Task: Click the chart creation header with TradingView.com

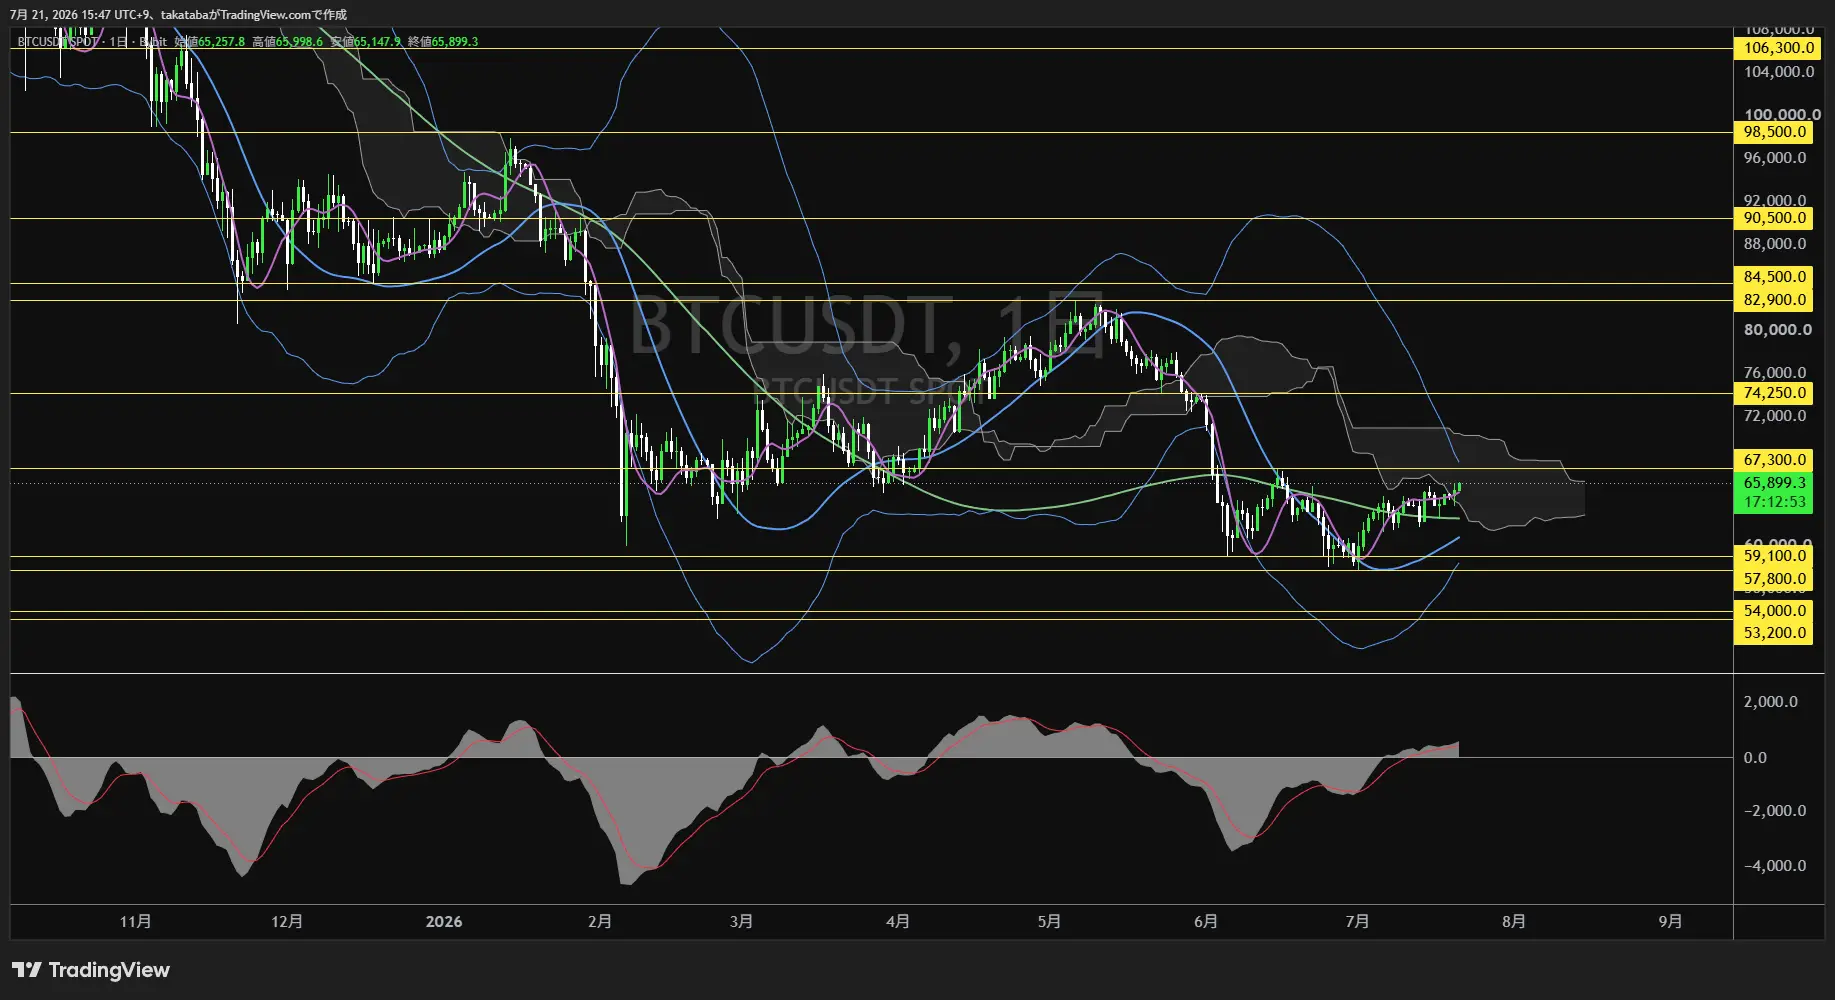Action: point(178,15)
